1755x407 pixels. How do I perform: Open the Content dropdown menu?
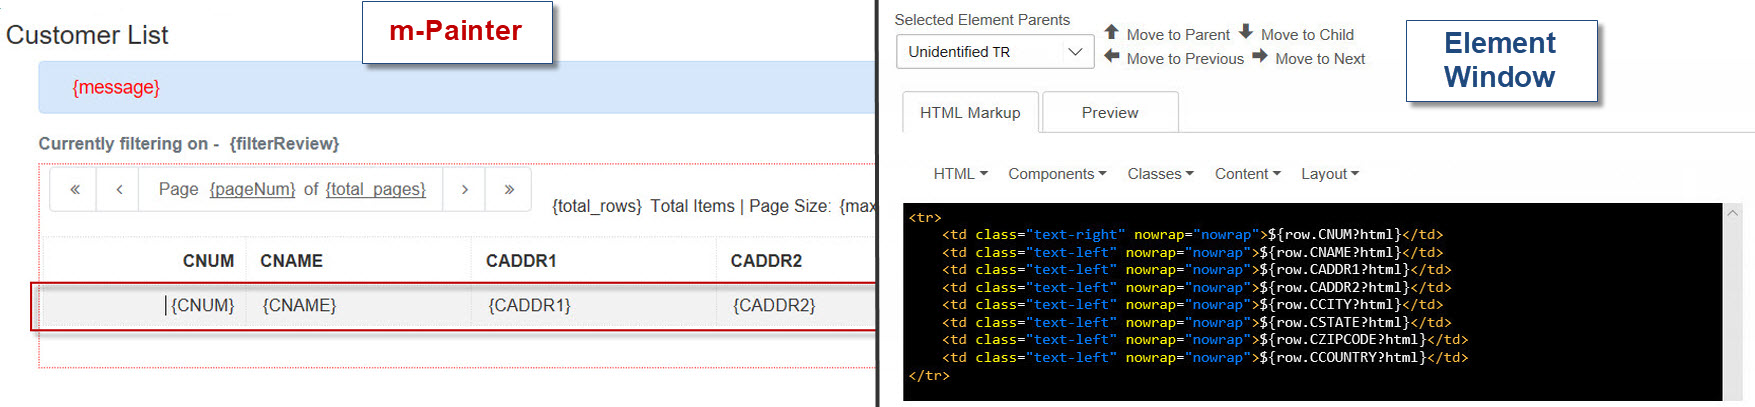pyautogui.click(x=1247, y=174)
